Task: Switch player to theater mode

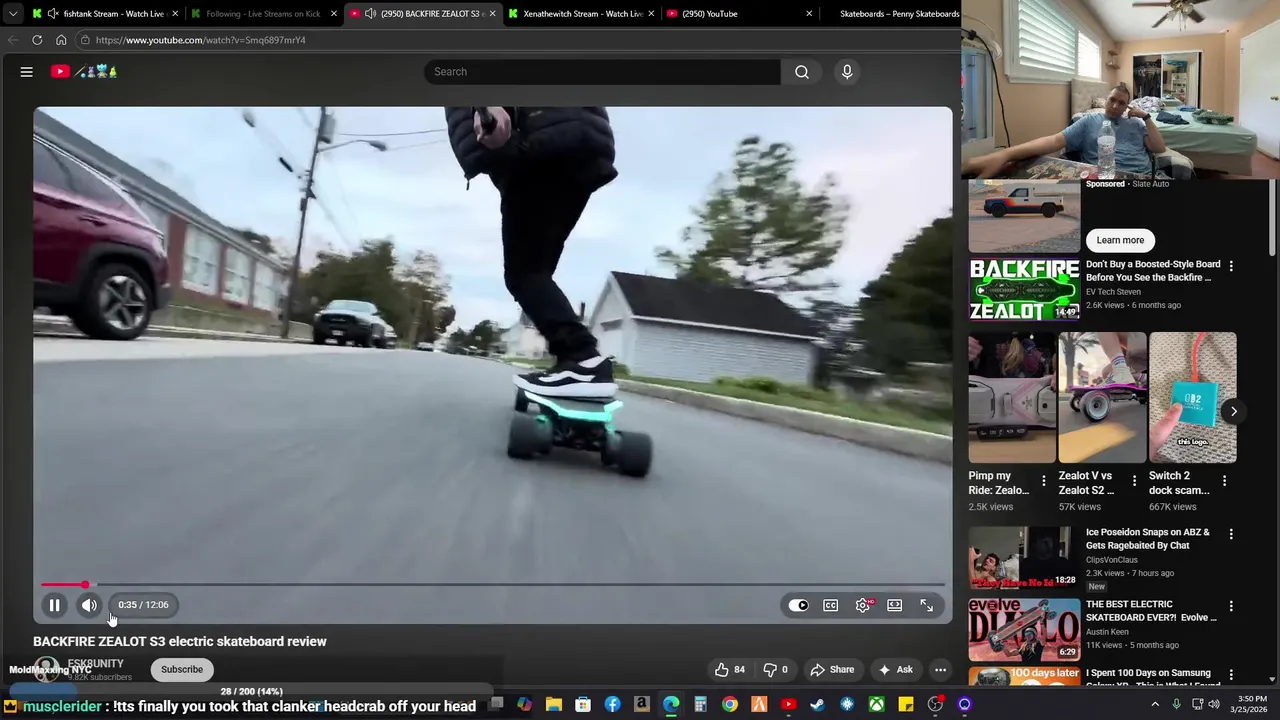Action: point(894,605)
